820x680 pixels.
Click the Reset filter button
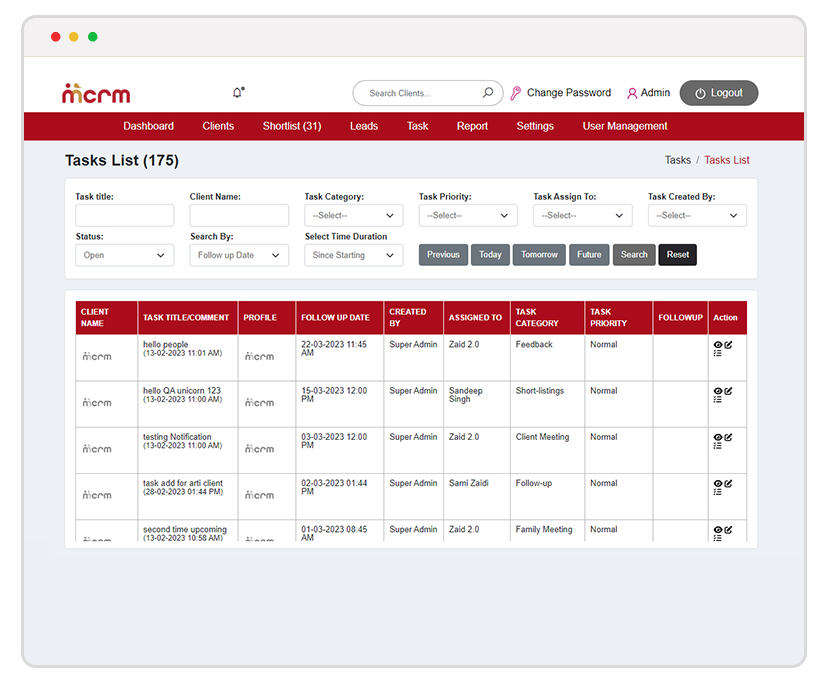click(677, 255)
